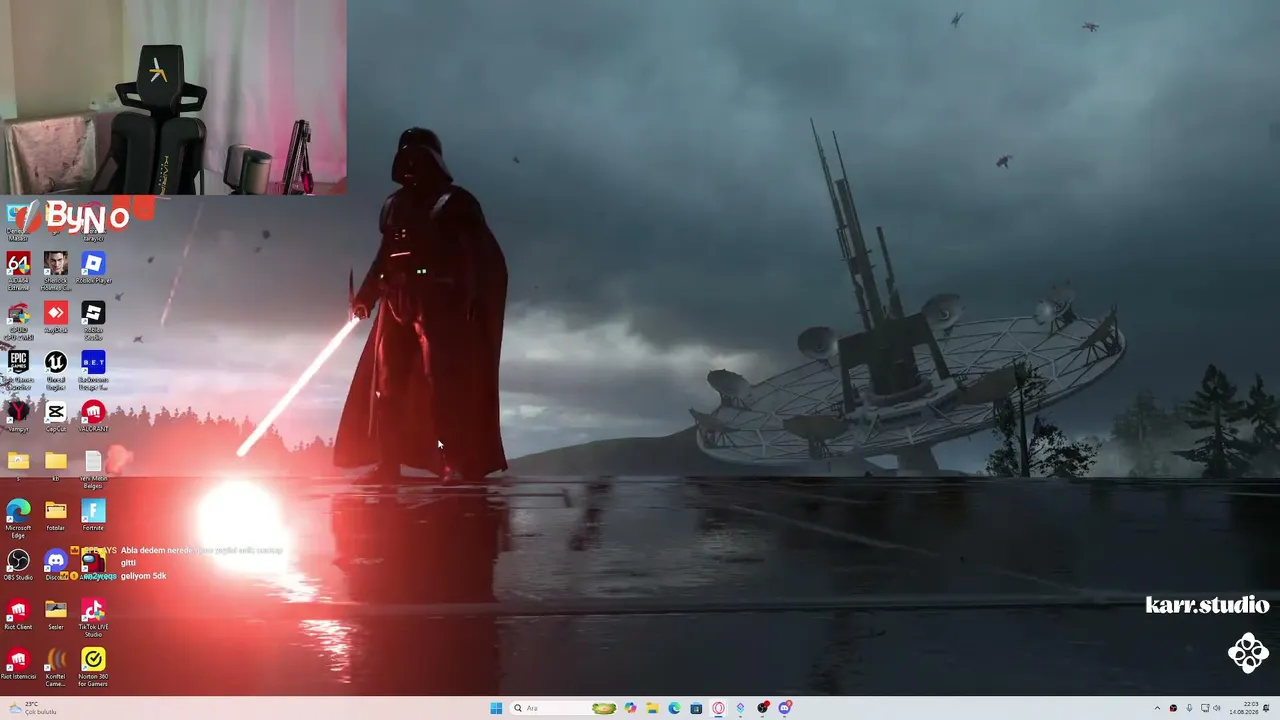
Task: Open the Konftel Camera desktop shortcut
Action: [x=56, y=668]
